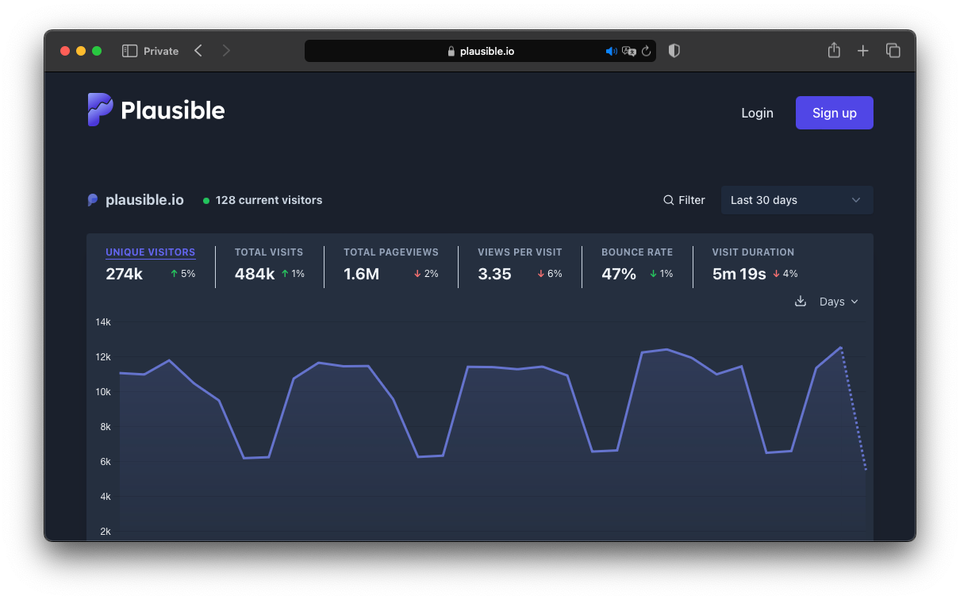Click the browser forward arrow

226,51
